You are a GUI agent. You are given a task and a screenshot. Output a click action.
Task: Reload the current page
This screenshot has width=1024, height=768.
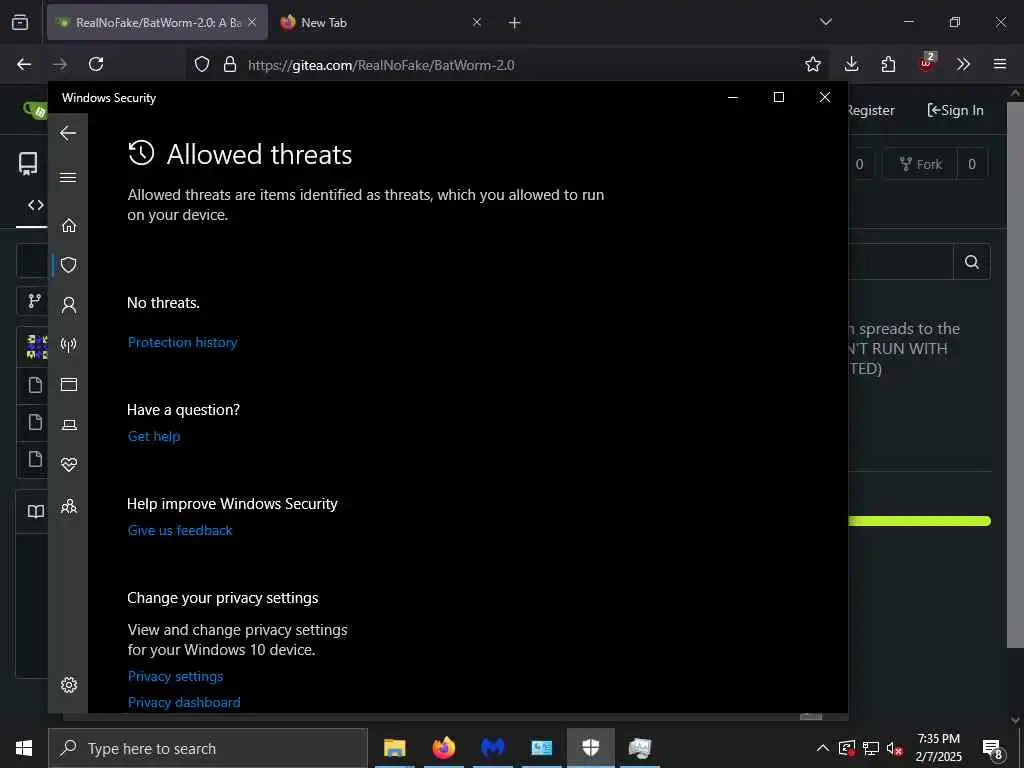point(96,64)
